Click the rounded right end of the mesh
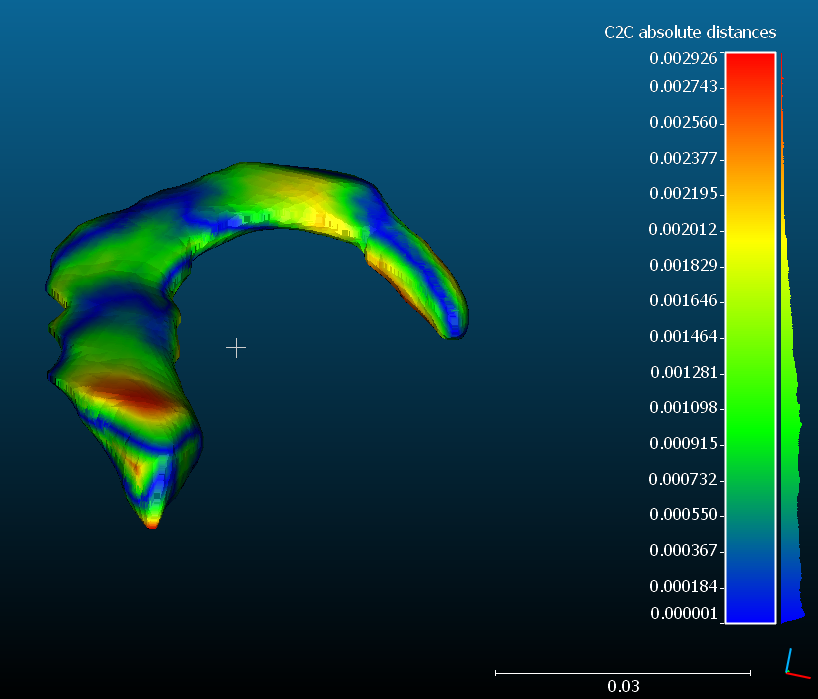This screenshot has width=818, height=699. pyautogui.click(x=456, y=318)
